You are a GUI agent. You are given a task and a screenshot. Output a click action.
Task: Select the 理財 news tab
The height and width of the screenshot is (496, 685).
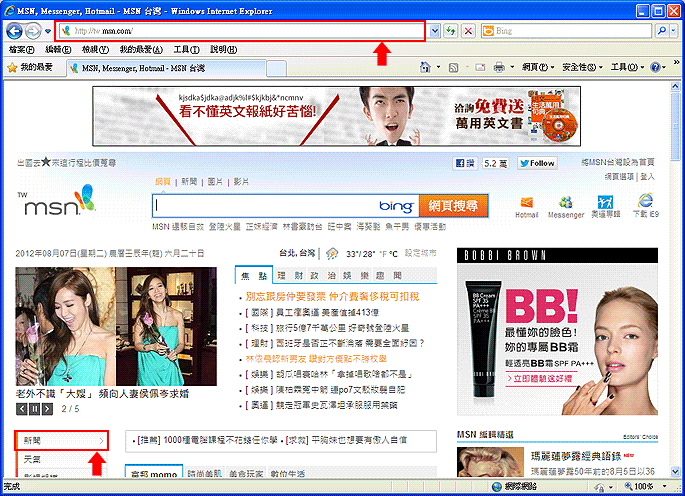click(291, 276)
